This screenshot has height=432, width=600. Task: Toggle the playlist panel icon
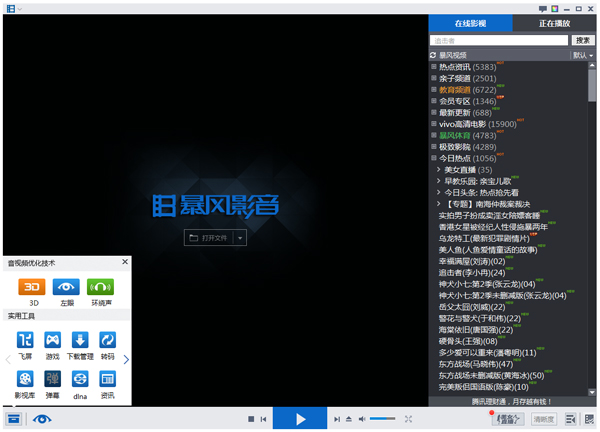(x=571, y=419)
